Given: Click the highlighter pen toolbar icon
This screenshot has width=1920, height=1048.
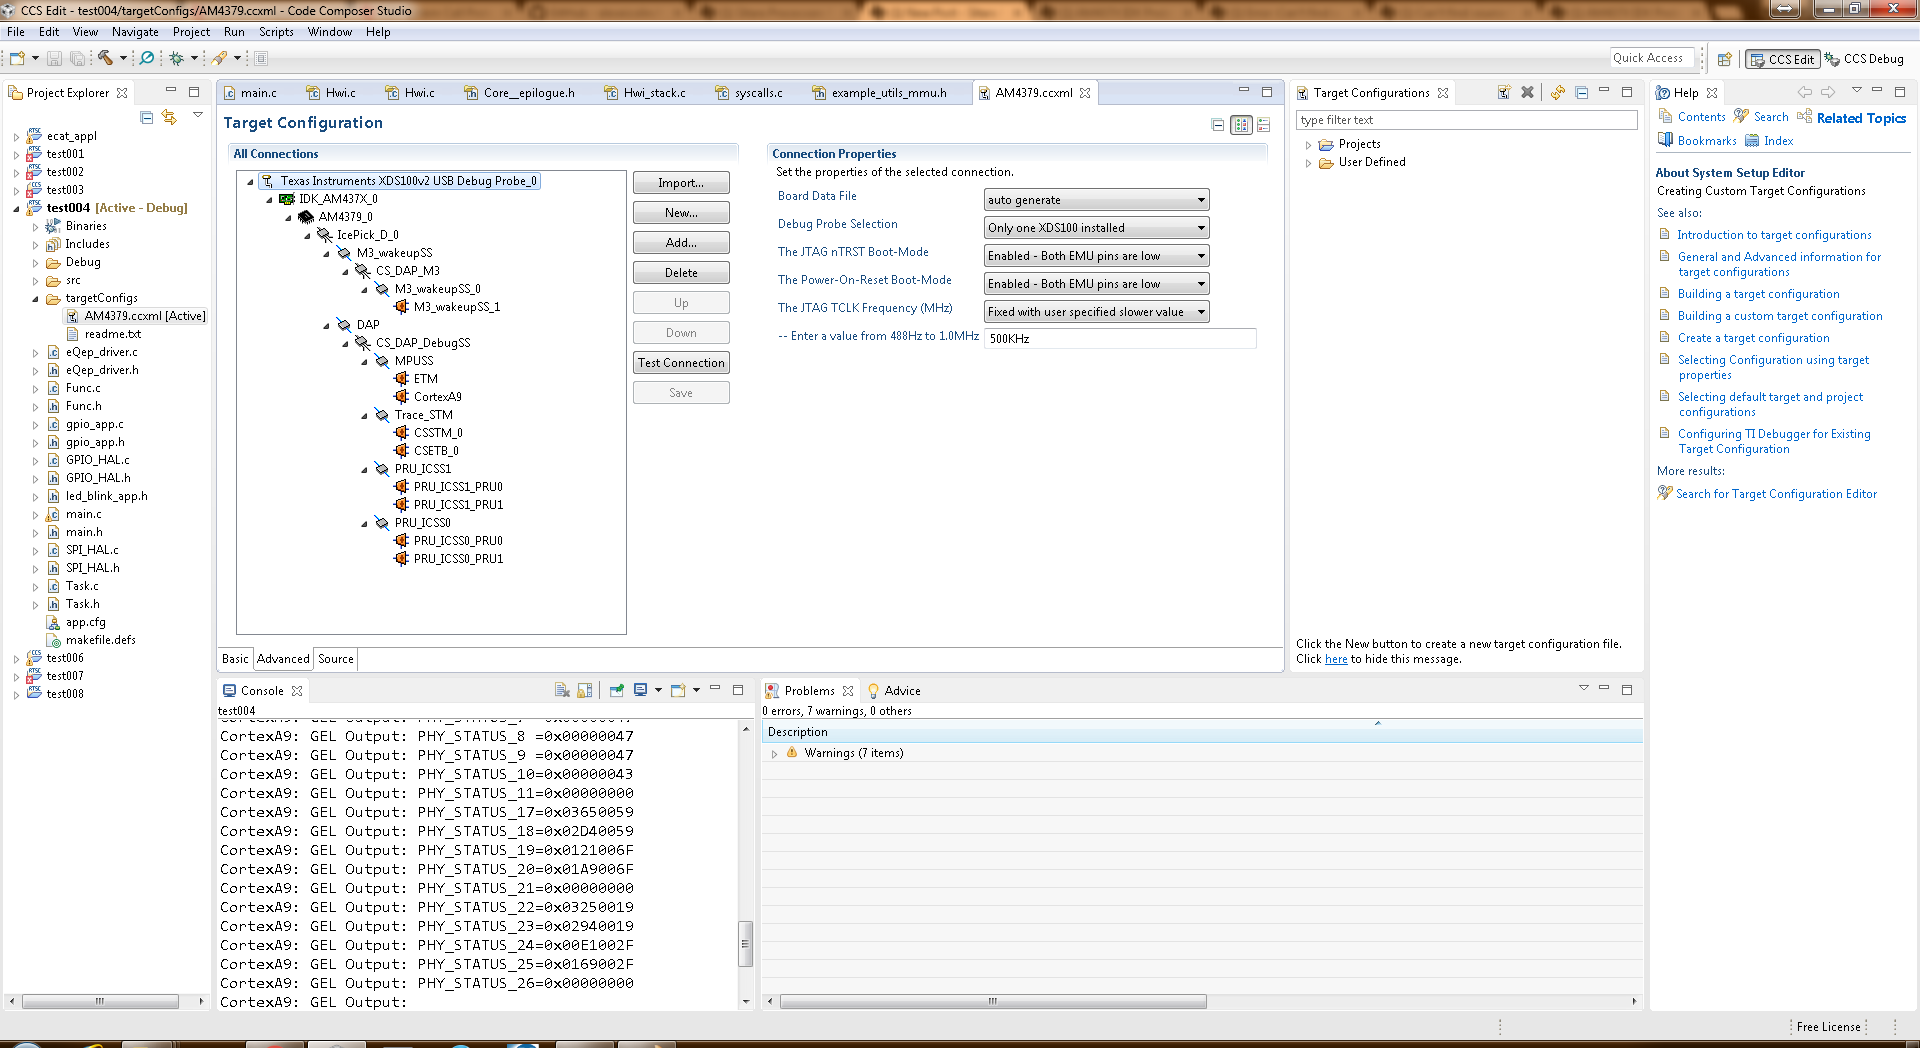Looking at the screenshot, I should (x=219, y=58).
